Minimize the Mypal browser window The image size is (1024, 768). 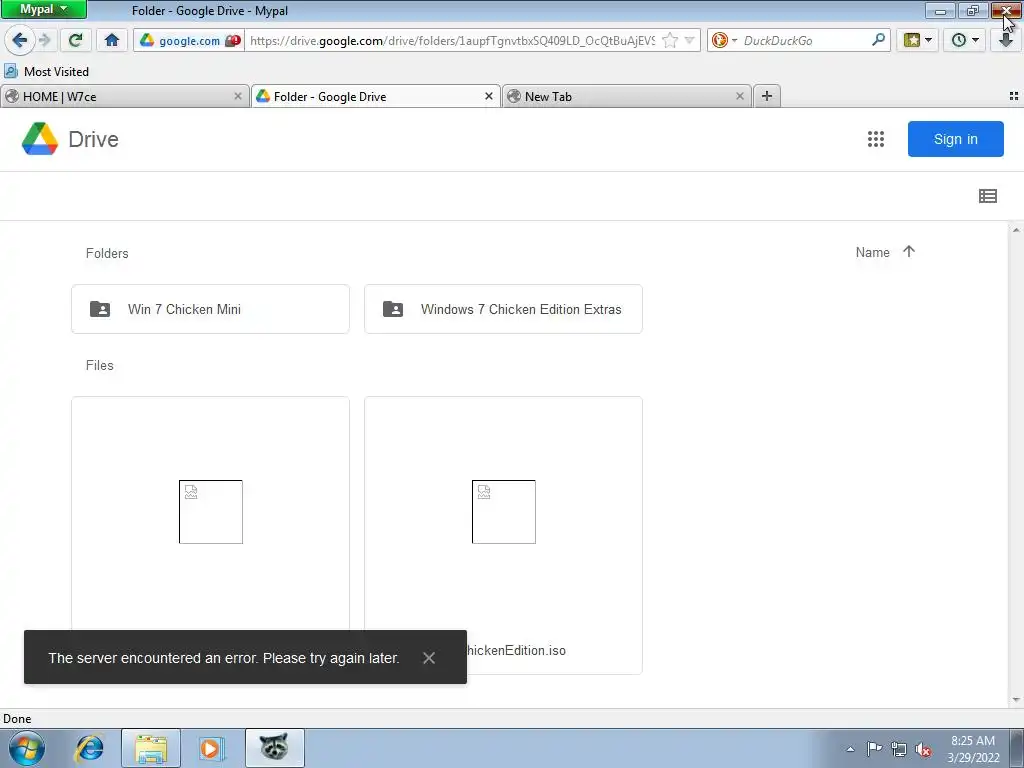click(940, 10)
